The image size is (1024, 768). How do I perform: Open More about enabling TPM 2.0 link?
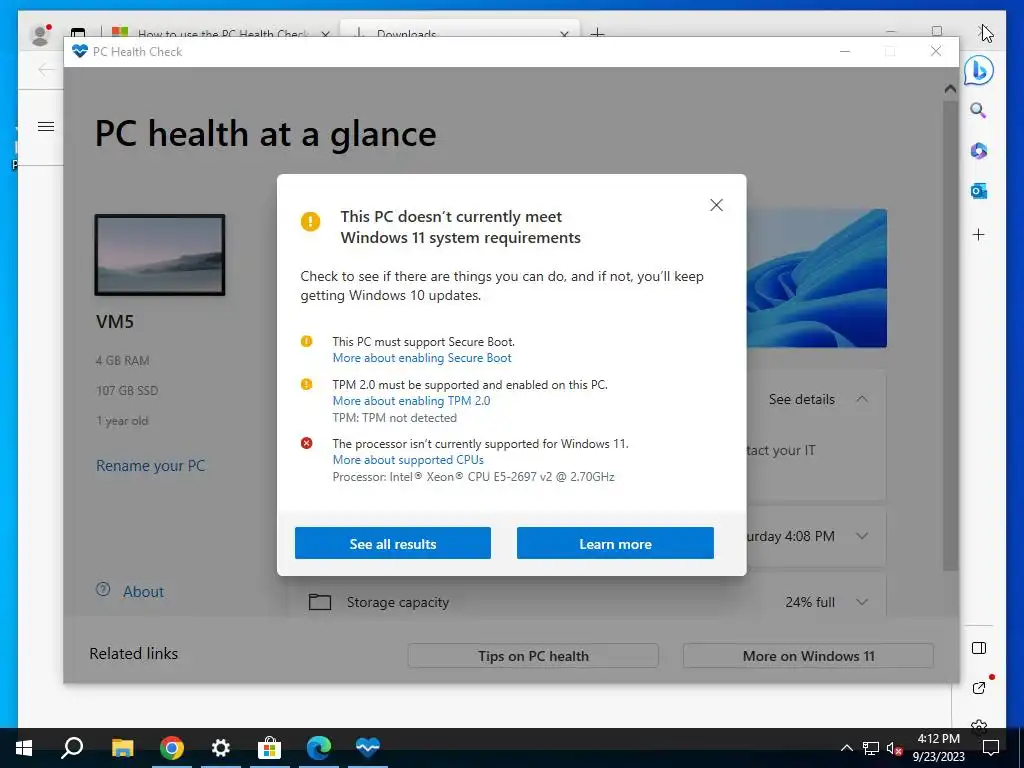coord(411,401)
